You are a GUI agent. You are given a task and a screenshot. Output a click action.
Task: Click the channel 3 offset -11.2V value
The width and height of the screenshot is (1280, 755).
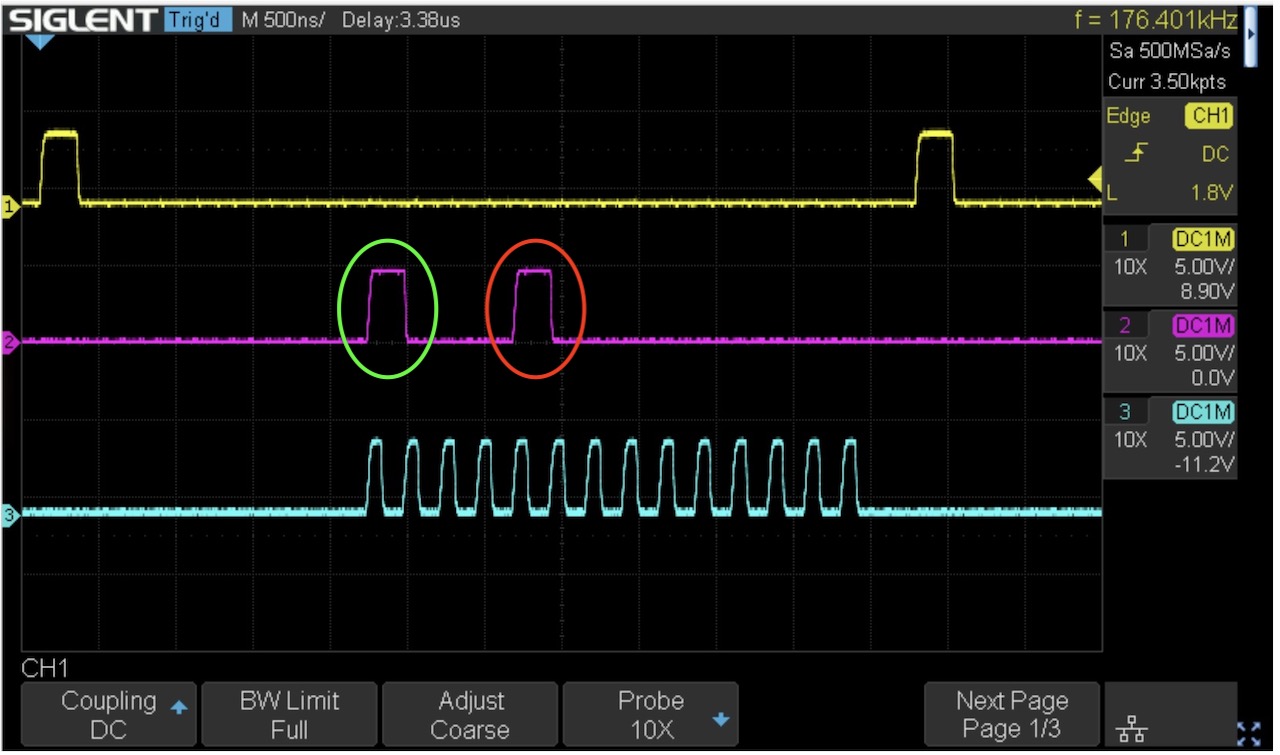(x=1206, y=465)
